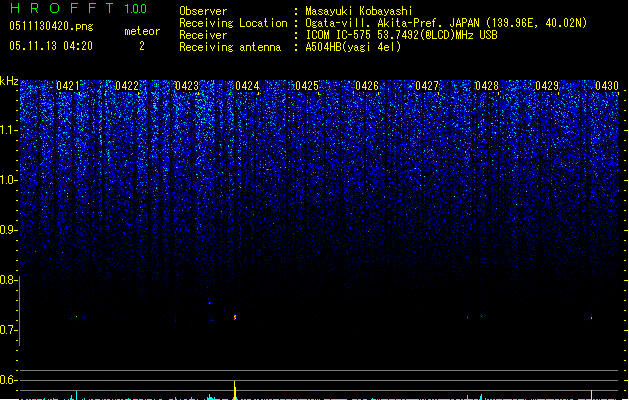
Task: Select the filename 0511130420.png
Action: coord(51,26)
